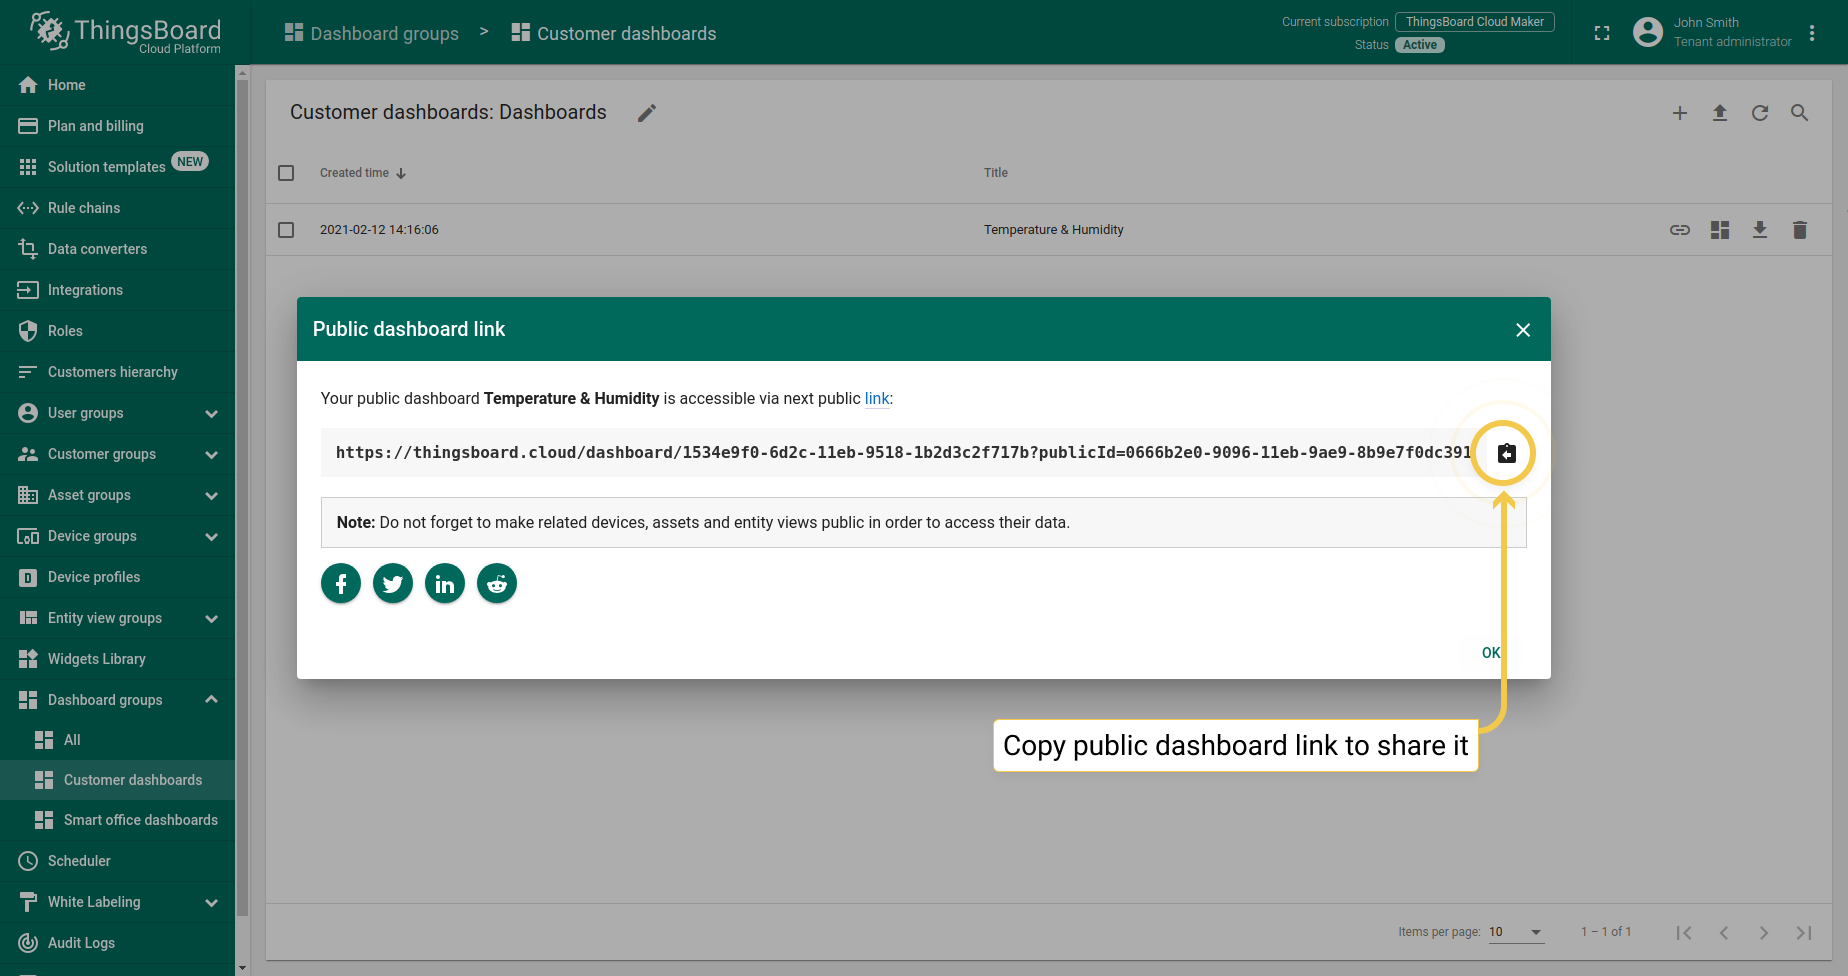Select all dashboards header checkbox
The width and height of the screenshot is (1848, 976).
[286, 173]
